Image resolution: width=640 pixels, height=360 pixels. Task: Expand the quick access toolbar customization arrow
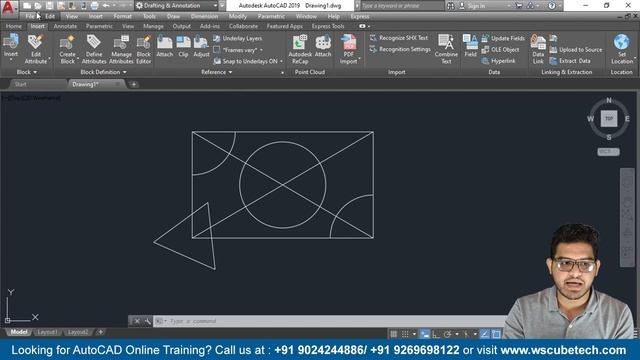pos(222,6)
